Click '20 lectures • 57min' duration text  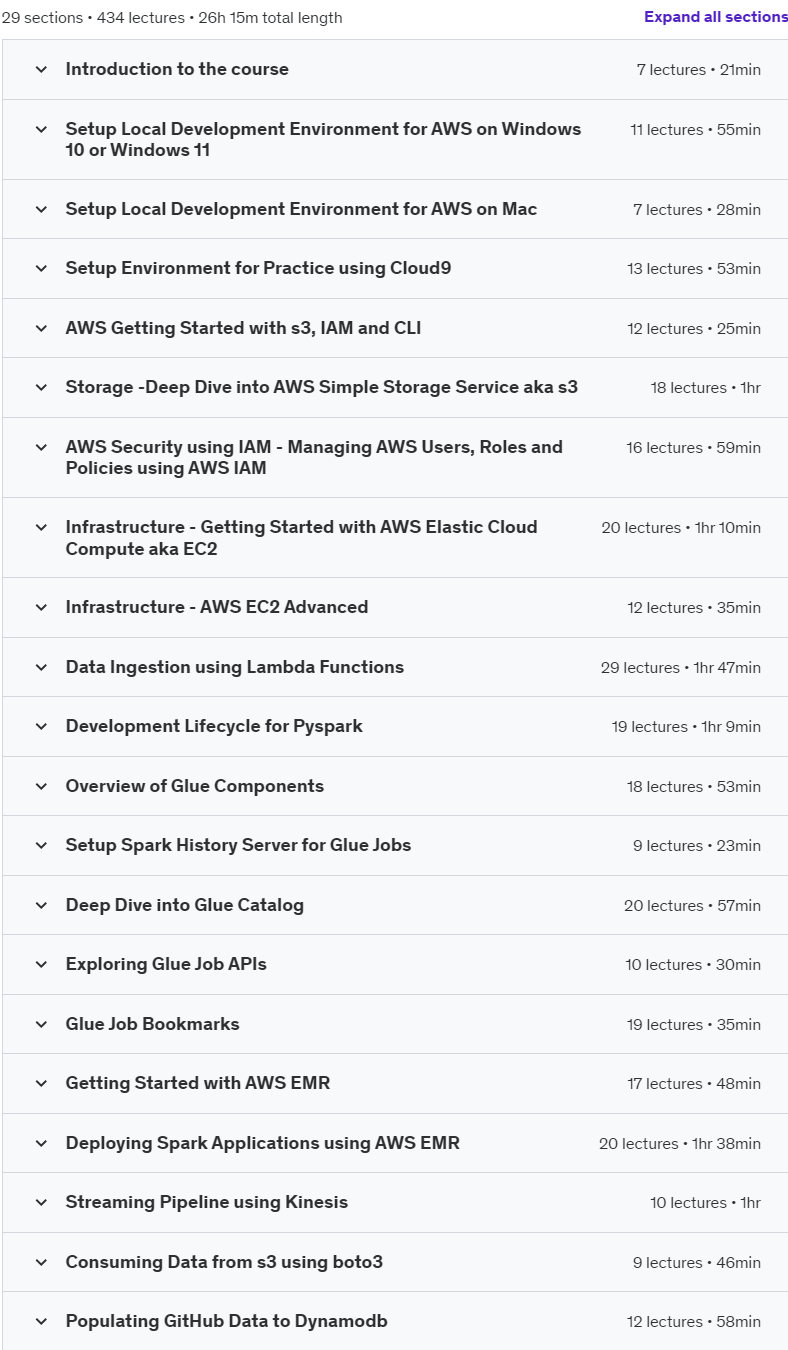(x=693, y=906)
